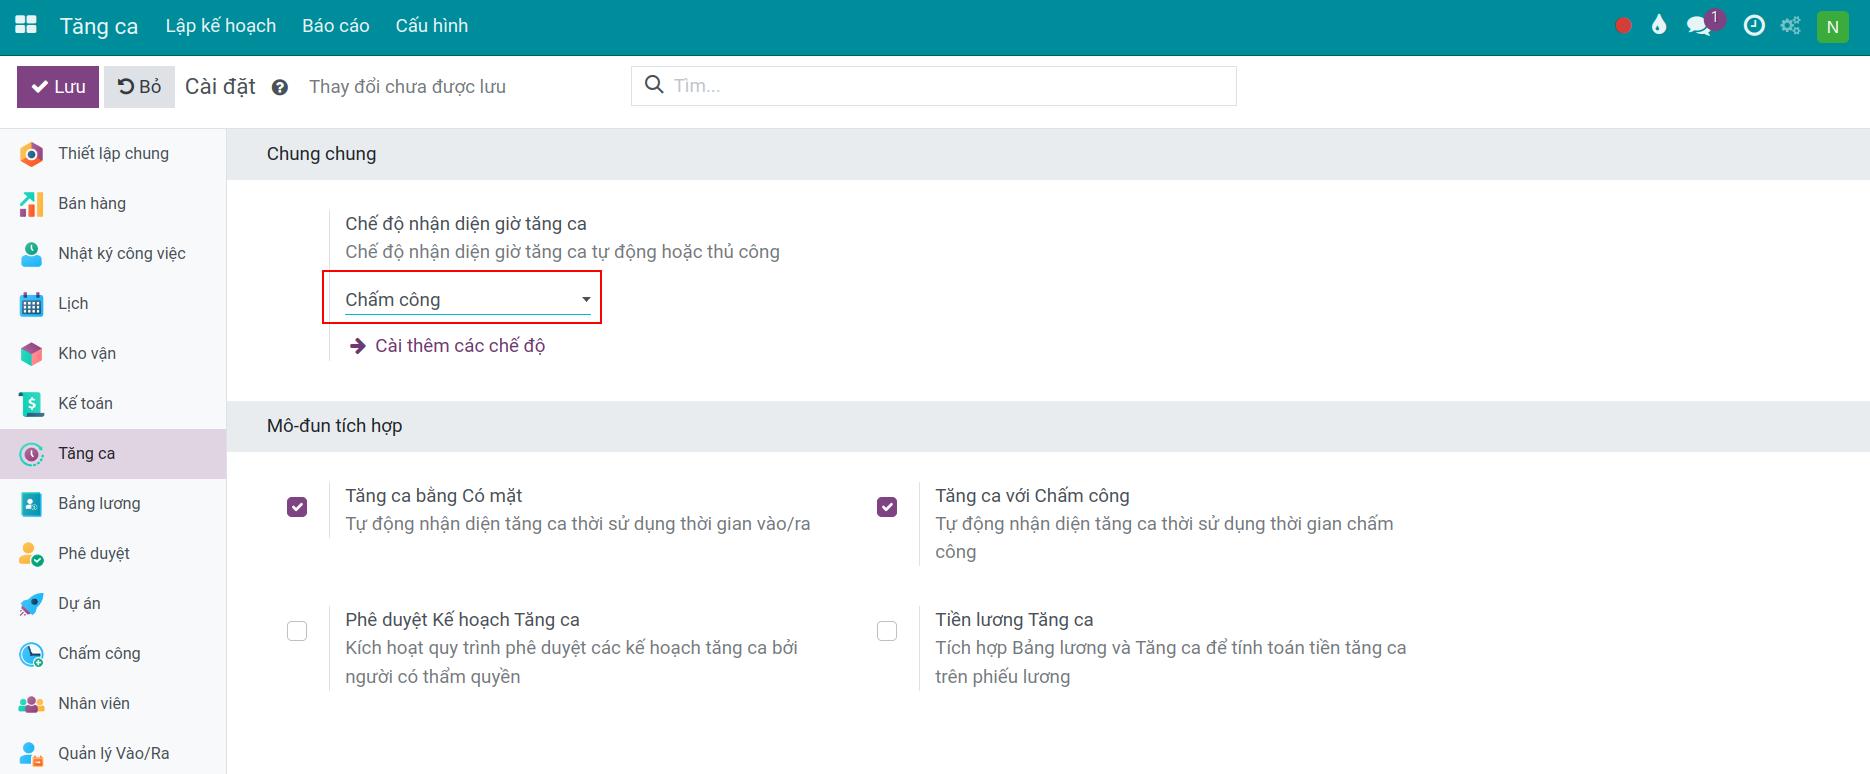Click the Tăng ca bằng Có mặt label
The height and width of the screenshot is (774, 1870).
[x=434, y=496]
